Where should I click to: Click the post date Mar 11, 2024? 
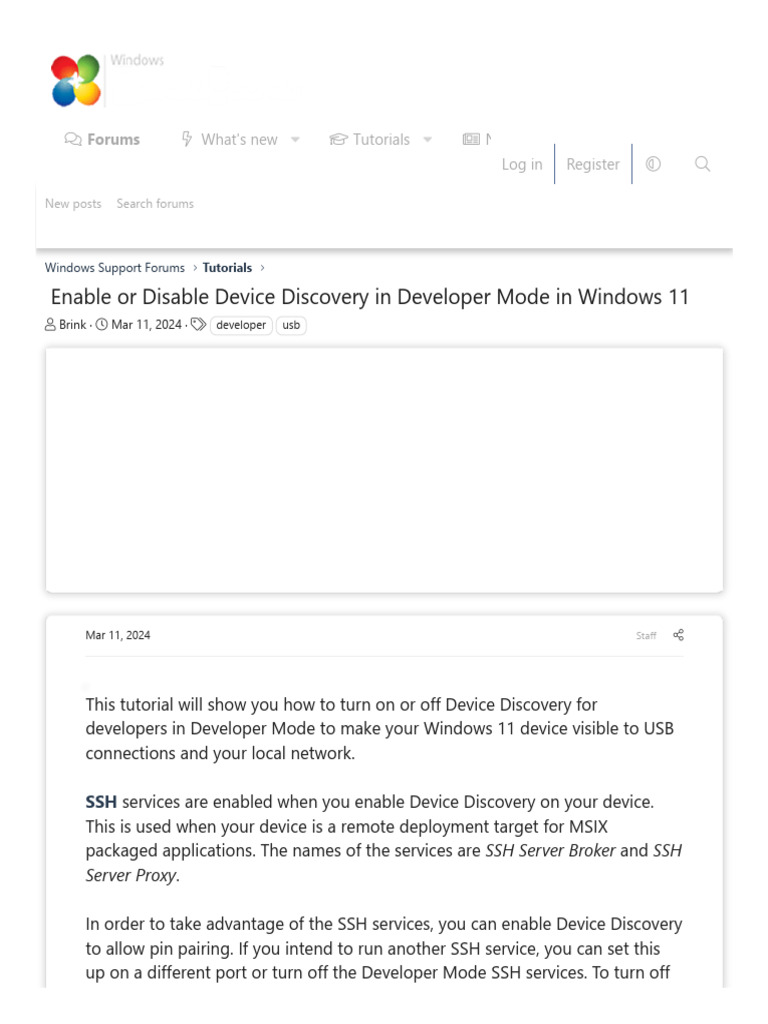(x=118, y=635)
